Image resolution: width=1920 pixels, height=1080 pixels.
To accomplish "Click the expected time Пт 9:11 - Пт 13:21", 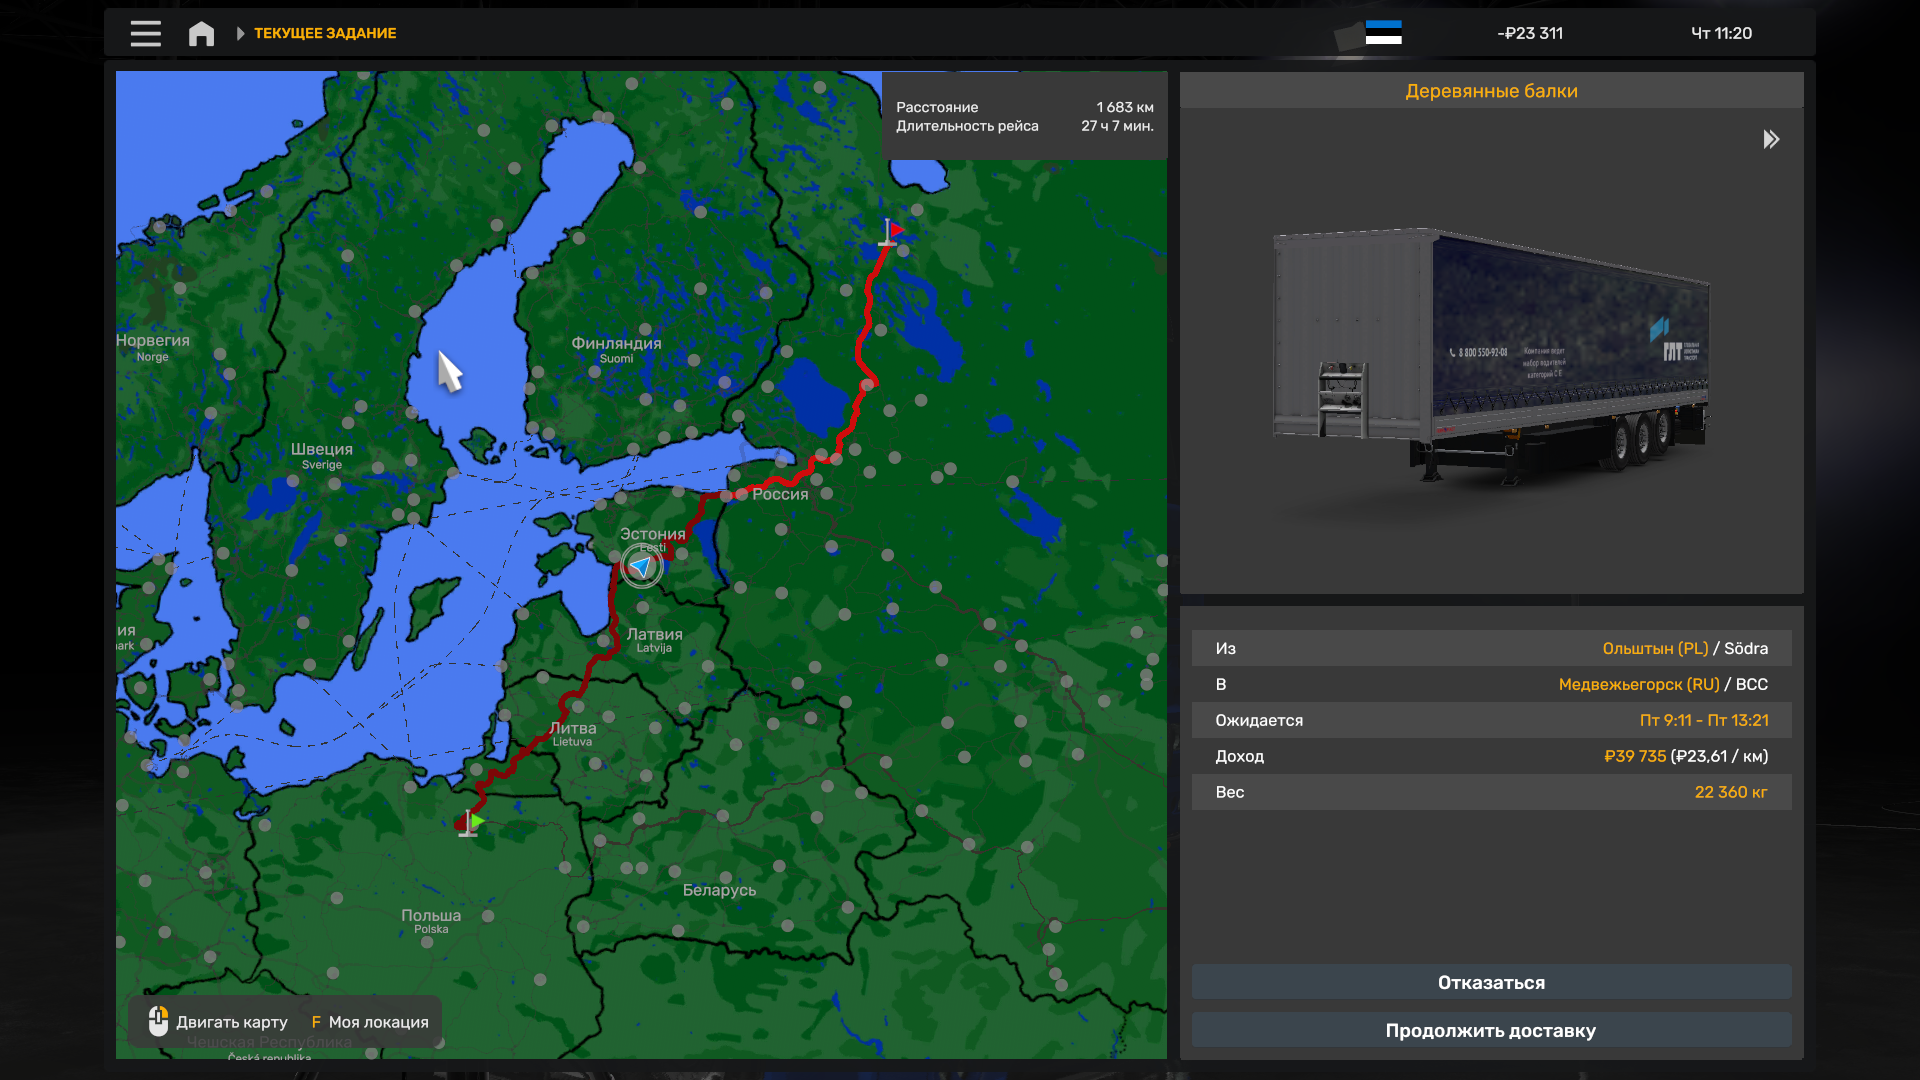I will point(1704,720).
